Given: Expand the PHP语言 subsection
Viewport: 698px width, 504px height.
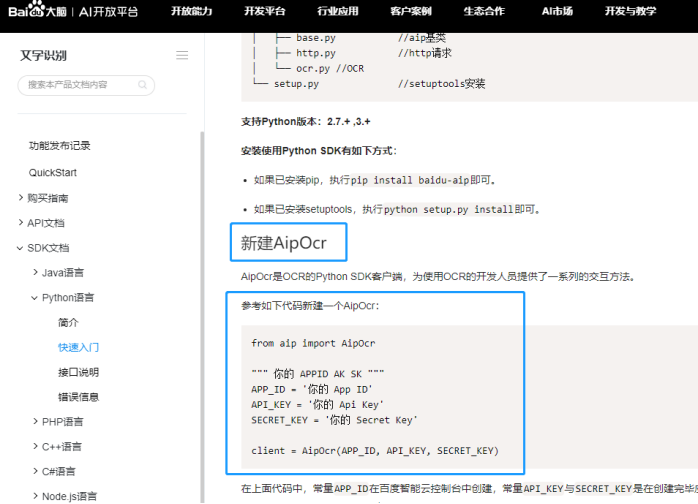Looking at the screenshot, I should point(62,422).
